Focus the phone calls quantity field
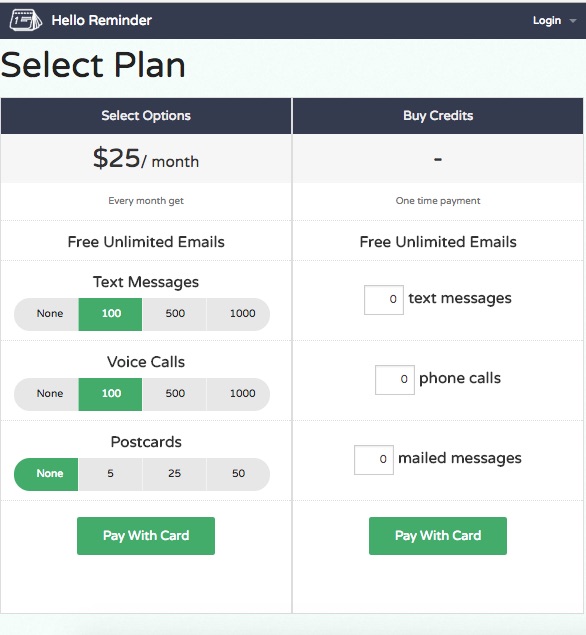The width and height of the screenshot is (586, 635). pos(395,380)
